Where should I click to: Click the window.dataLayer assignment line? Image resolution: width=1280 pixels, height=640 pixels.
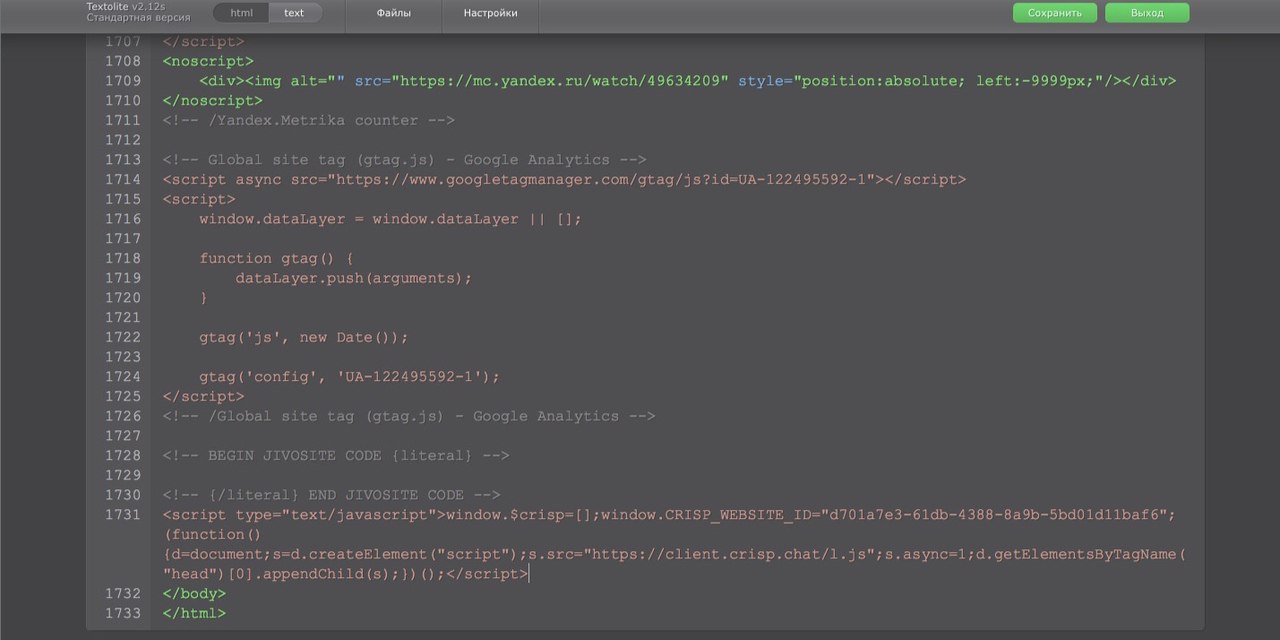[390, 219]
